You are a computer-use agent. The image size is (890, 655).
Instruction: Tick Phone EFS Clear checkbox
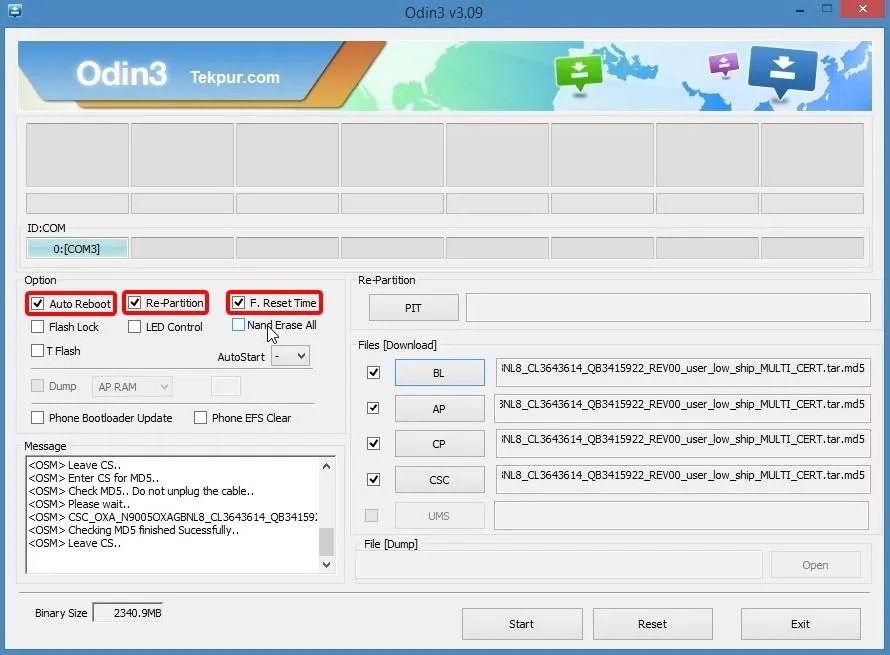(x=200, y=418)
